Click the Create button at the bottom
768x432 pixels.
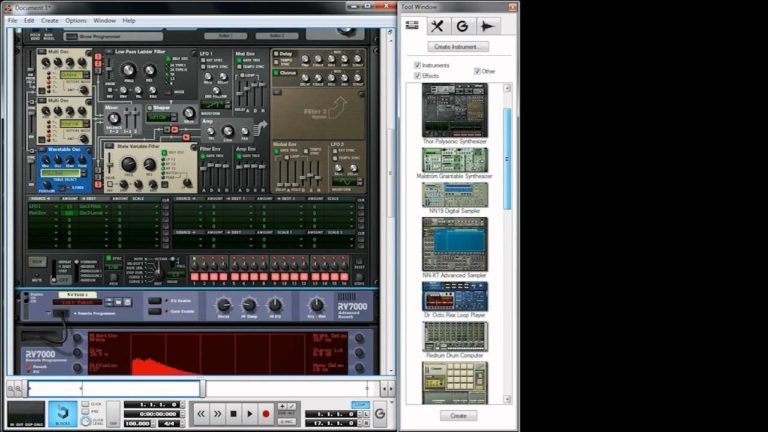(458, 415)
